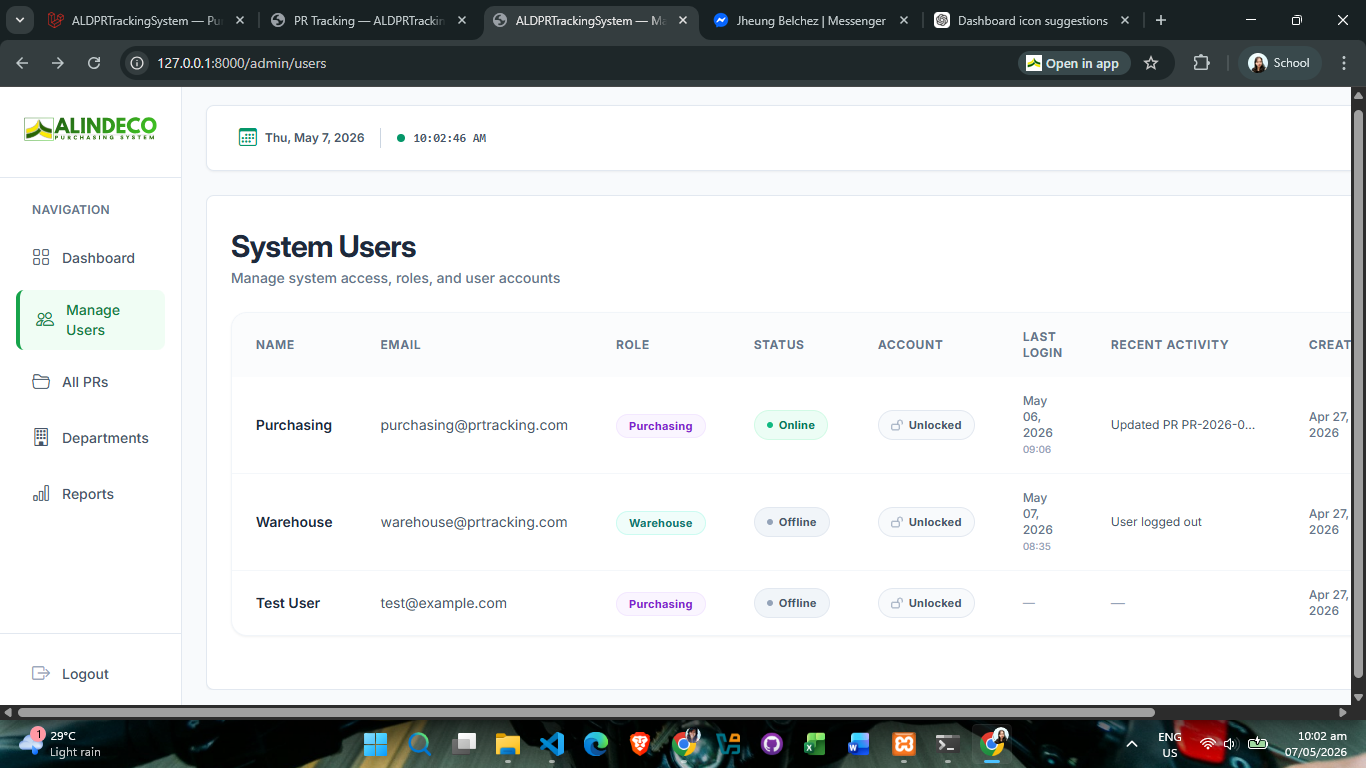Click the RECENT ACTIVITY column header

tap(1169, 345)
